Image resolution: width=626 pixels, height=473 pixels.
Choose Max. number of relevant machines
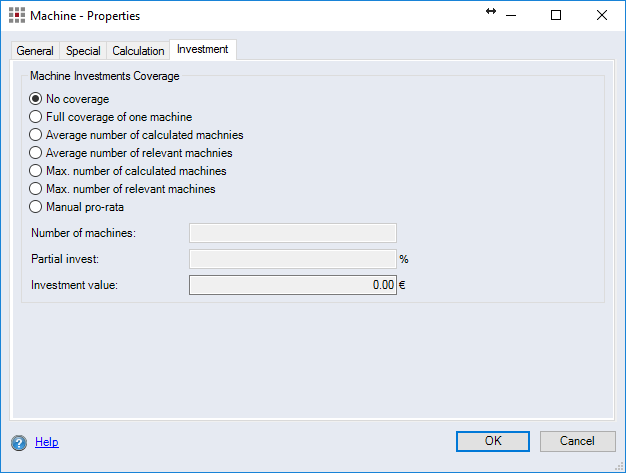36,189
